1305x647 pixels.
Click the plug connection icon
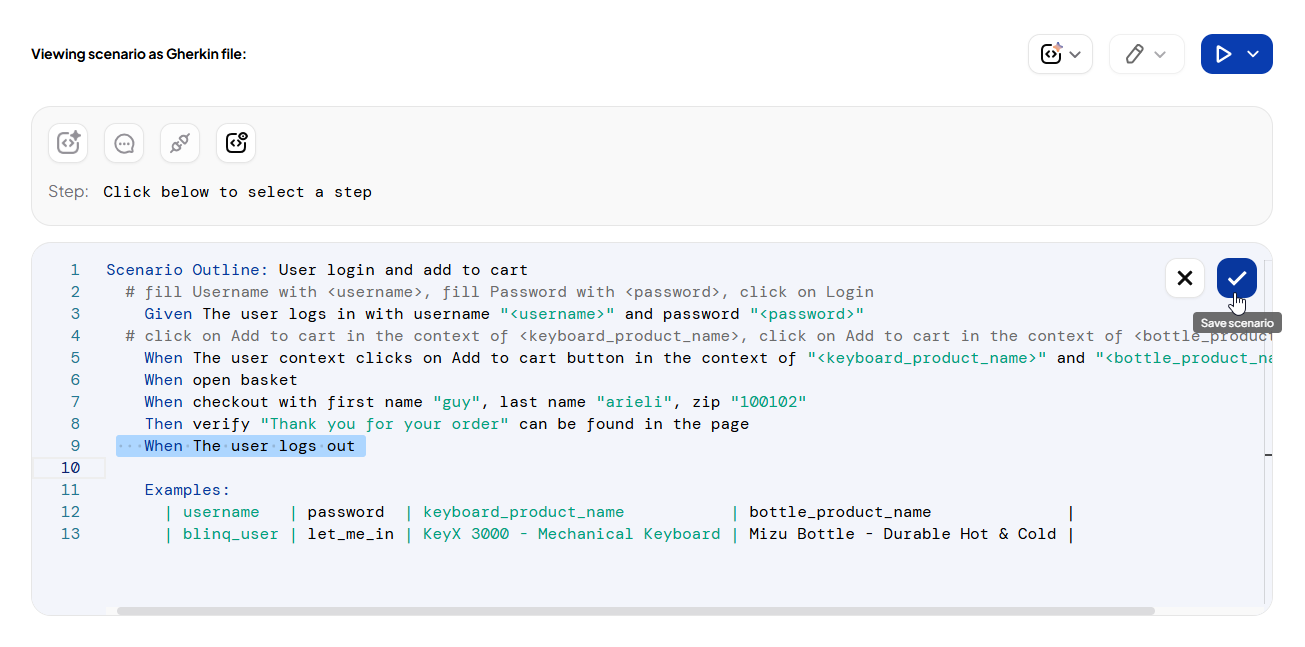180,143
